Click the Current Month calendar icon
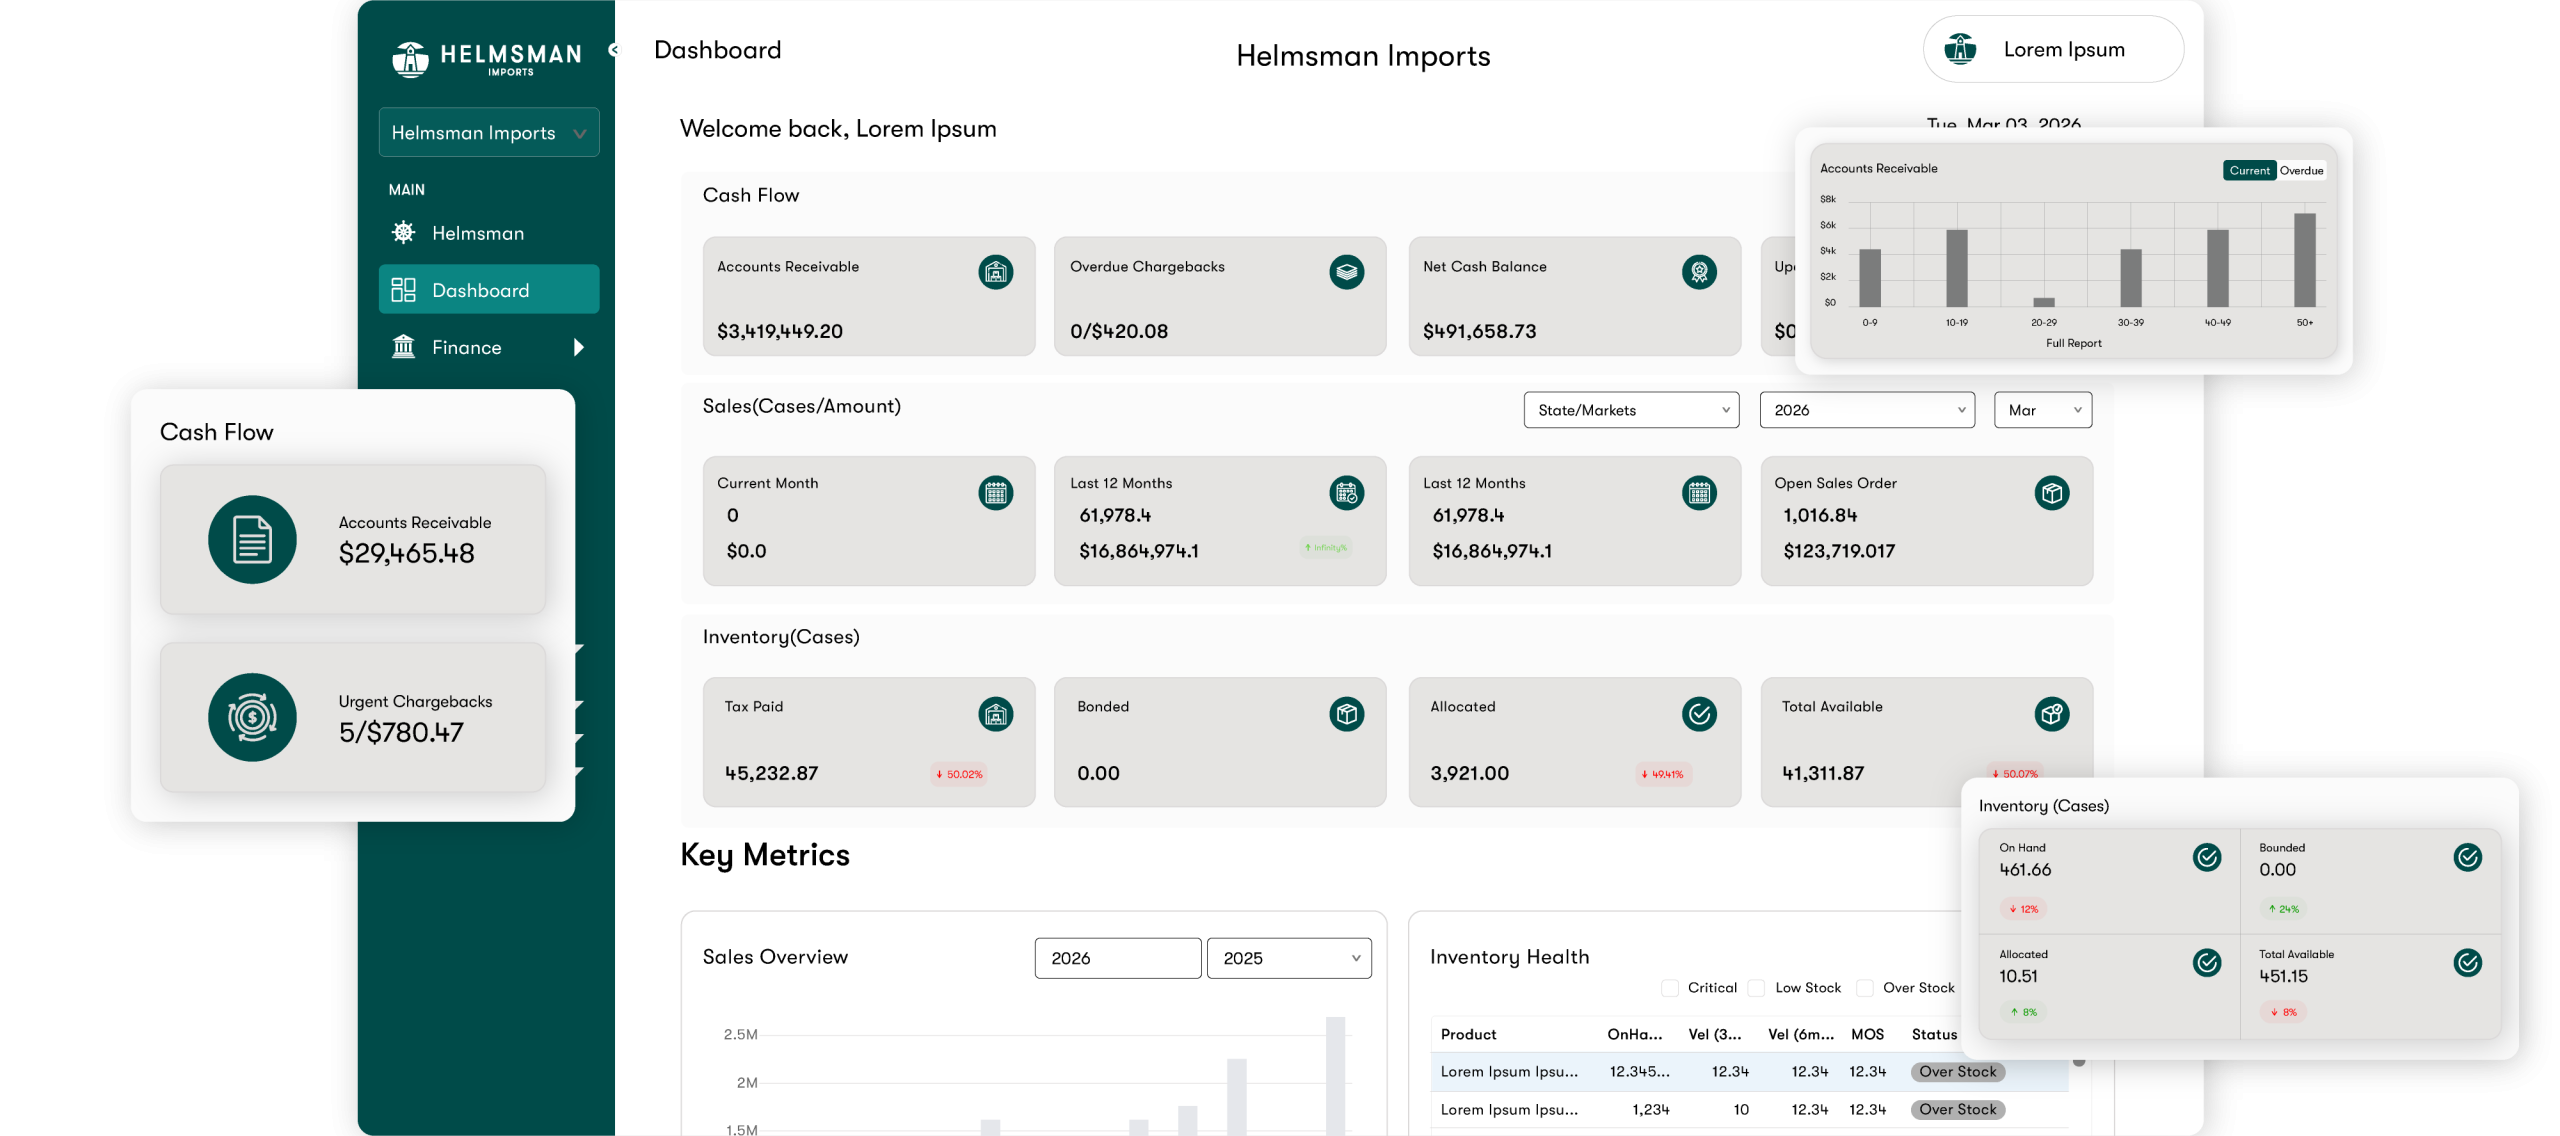Image resolution: width=2560 pixels, height=1136 pixels. tap(996, 492)
